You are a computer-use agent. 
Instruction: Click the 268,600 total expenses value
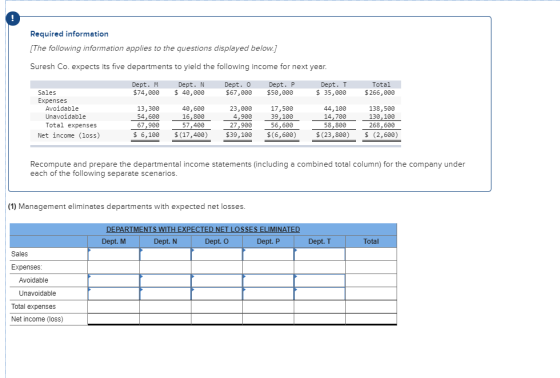click(x=382, y=125)
